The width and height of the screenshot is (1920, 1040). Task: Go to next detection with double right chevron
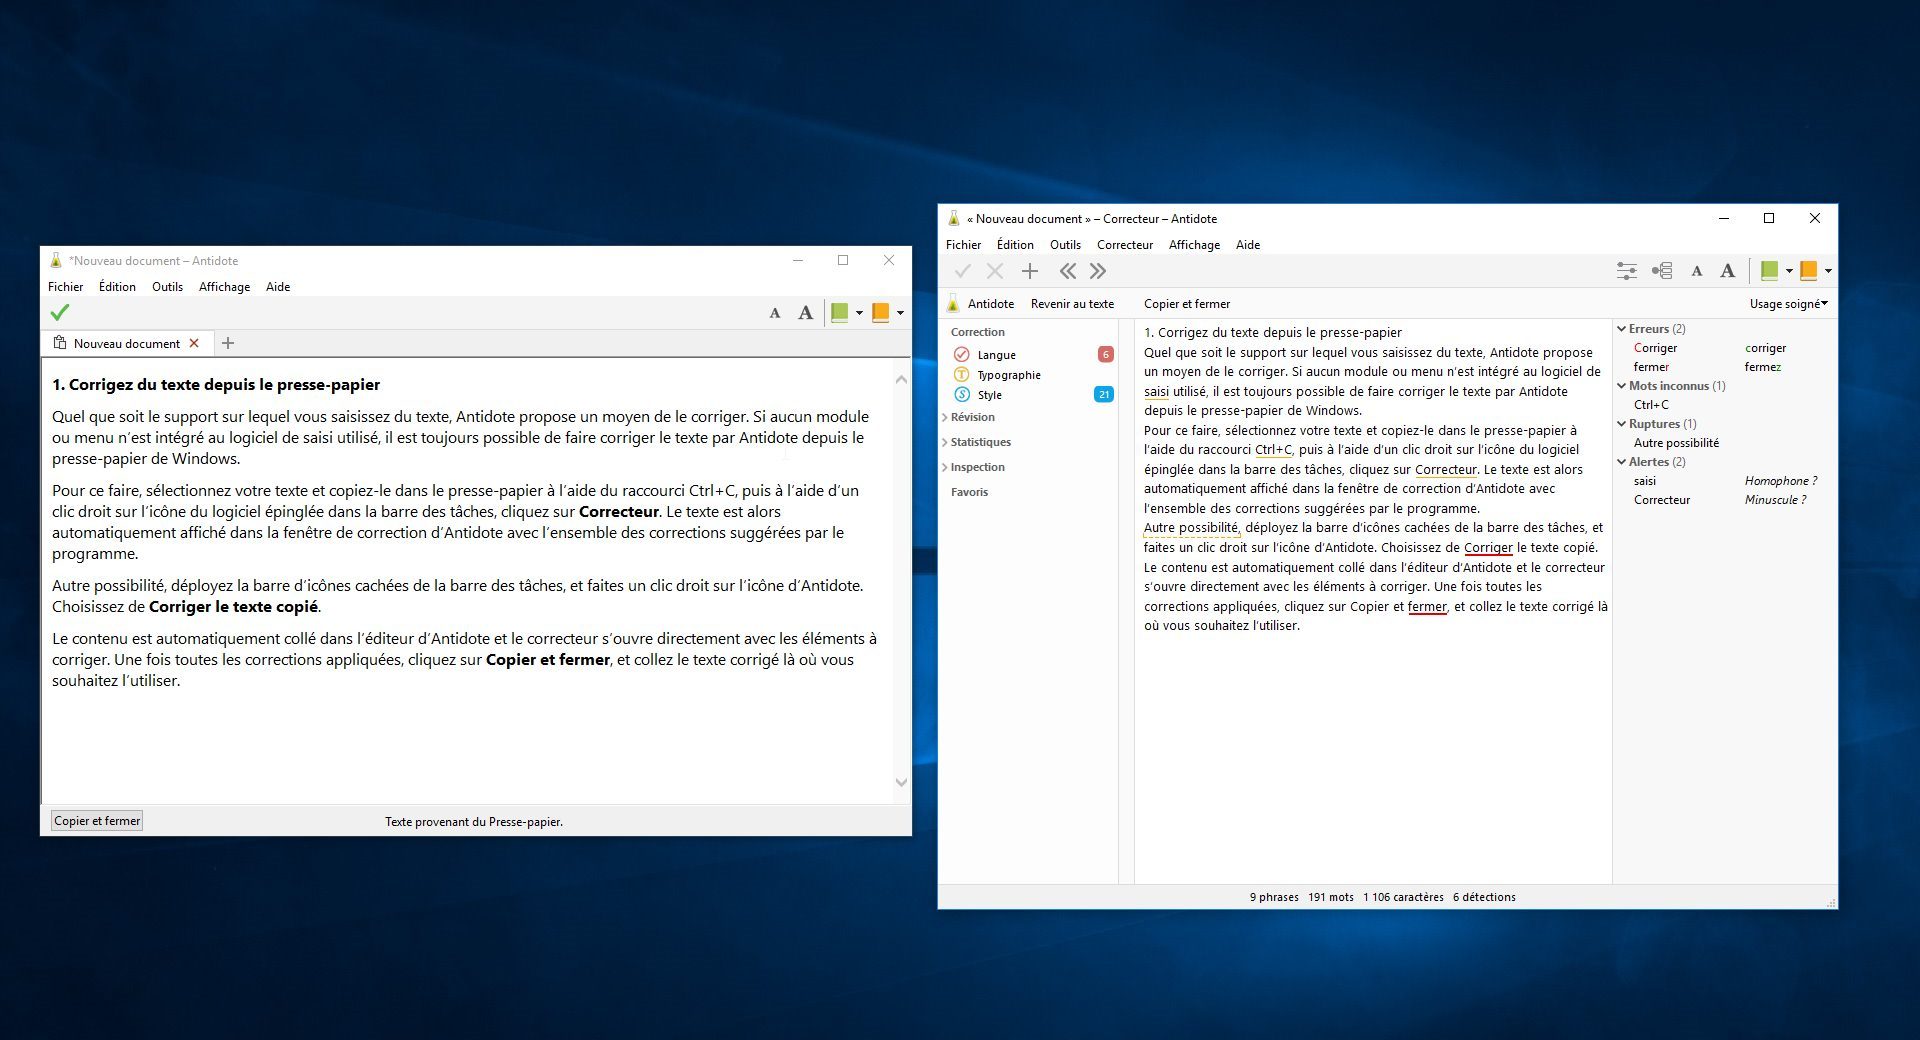(x=1098, y=271)
